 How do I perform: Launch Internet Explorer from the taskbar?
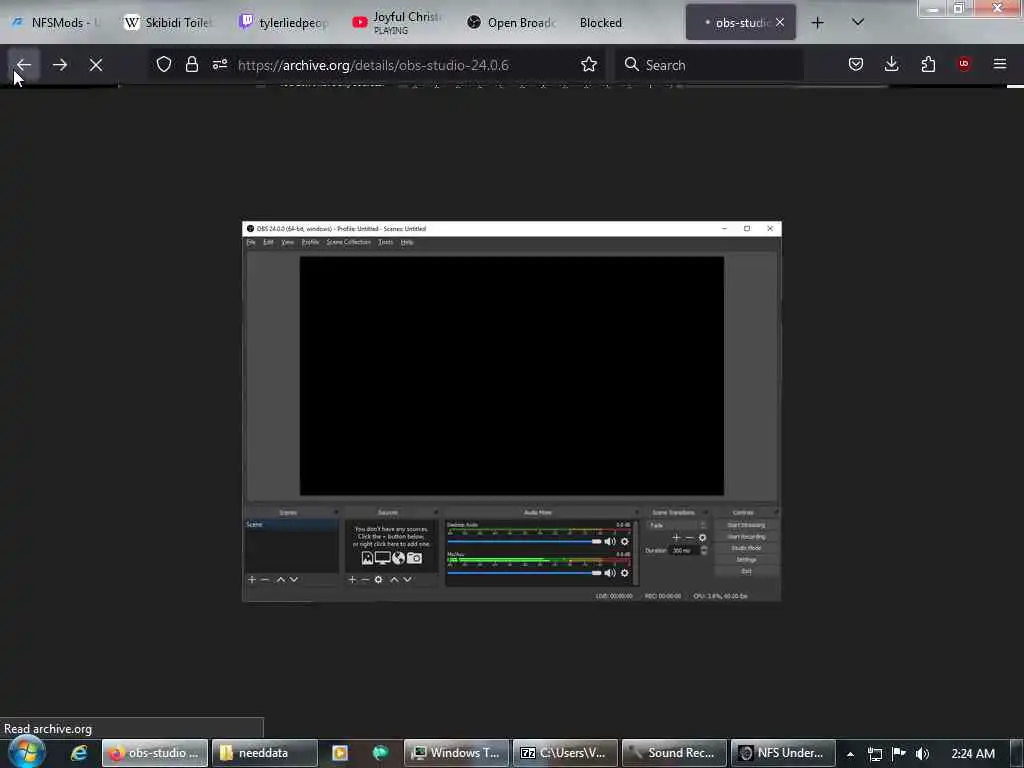point(79,753)
